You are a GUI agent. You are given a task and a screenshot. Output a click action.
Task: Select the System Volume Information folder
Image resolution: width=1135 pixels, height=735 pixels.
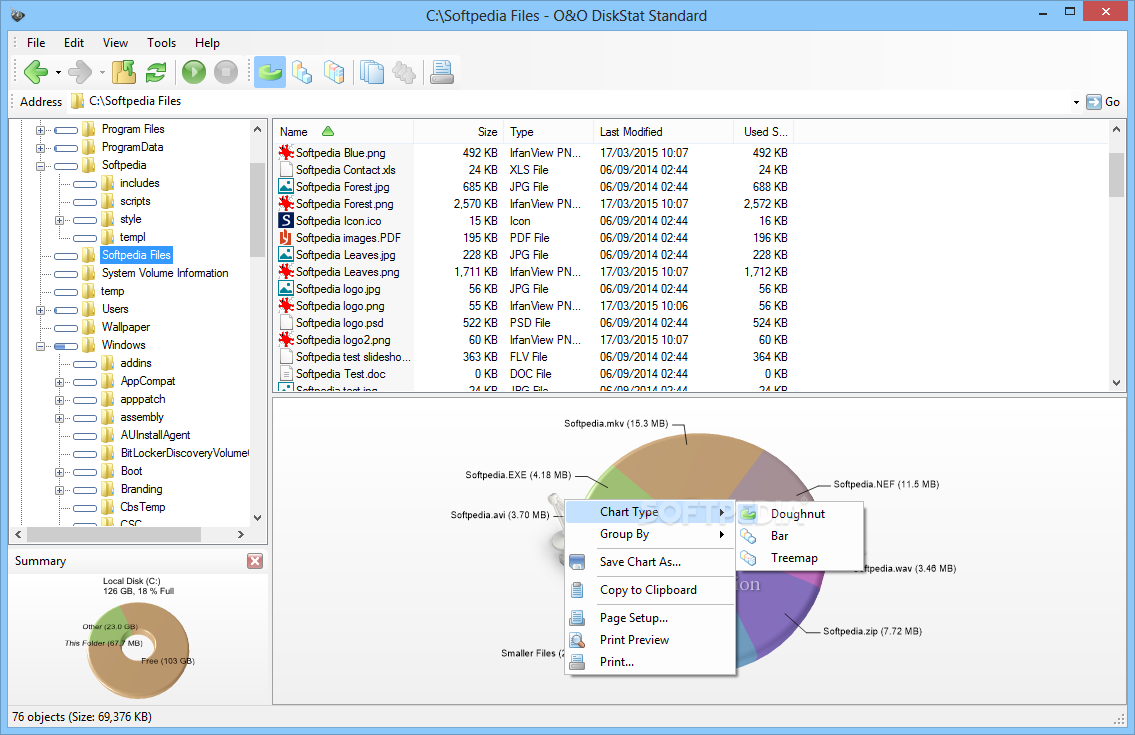click(x=165, y=273)
